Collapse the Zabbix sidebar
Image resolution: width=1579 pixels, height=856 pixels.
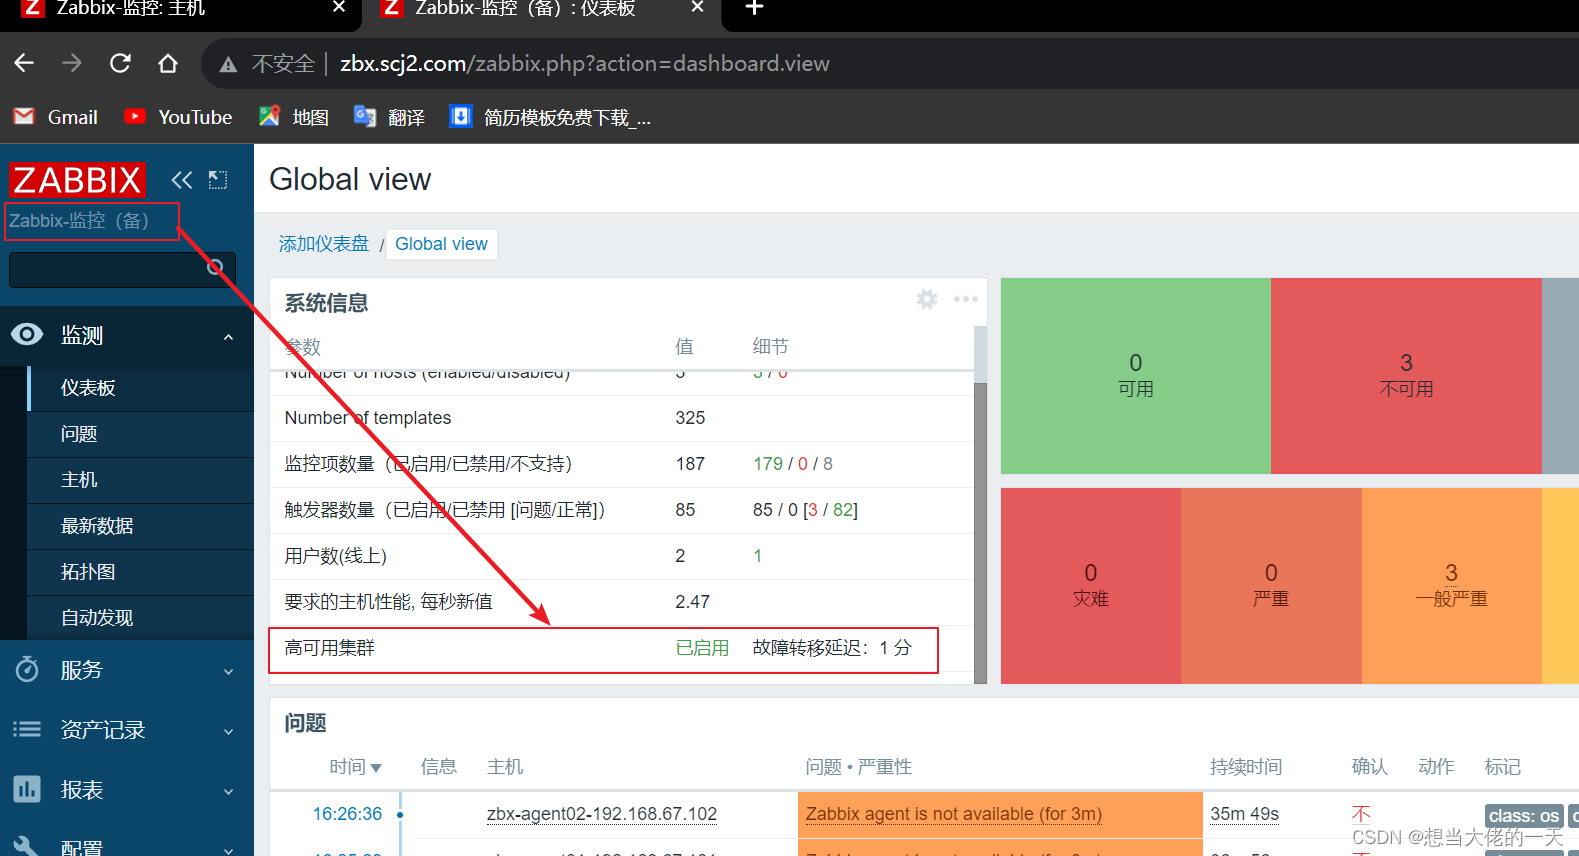(181, 180)
